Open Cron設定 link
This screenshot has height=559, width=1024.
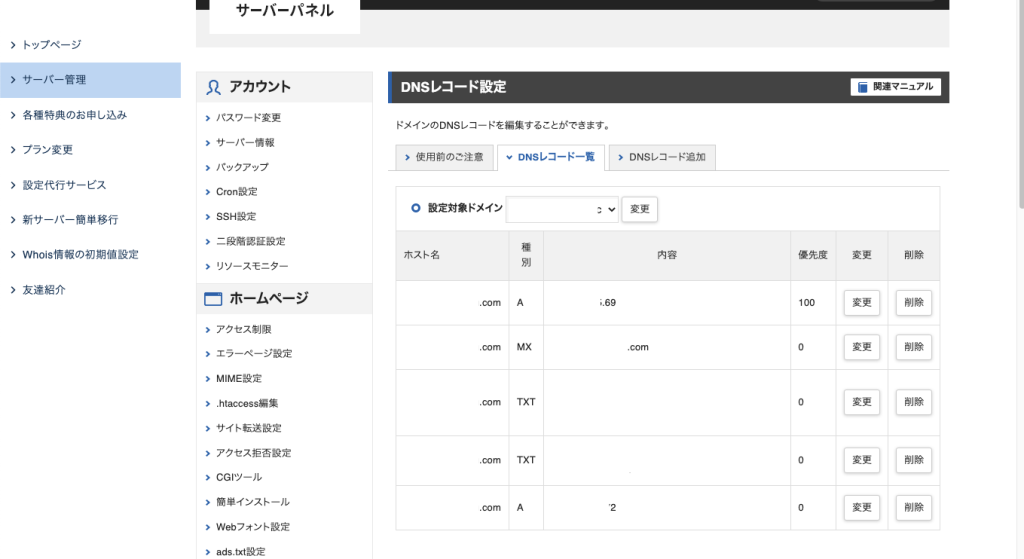point(236,192)
